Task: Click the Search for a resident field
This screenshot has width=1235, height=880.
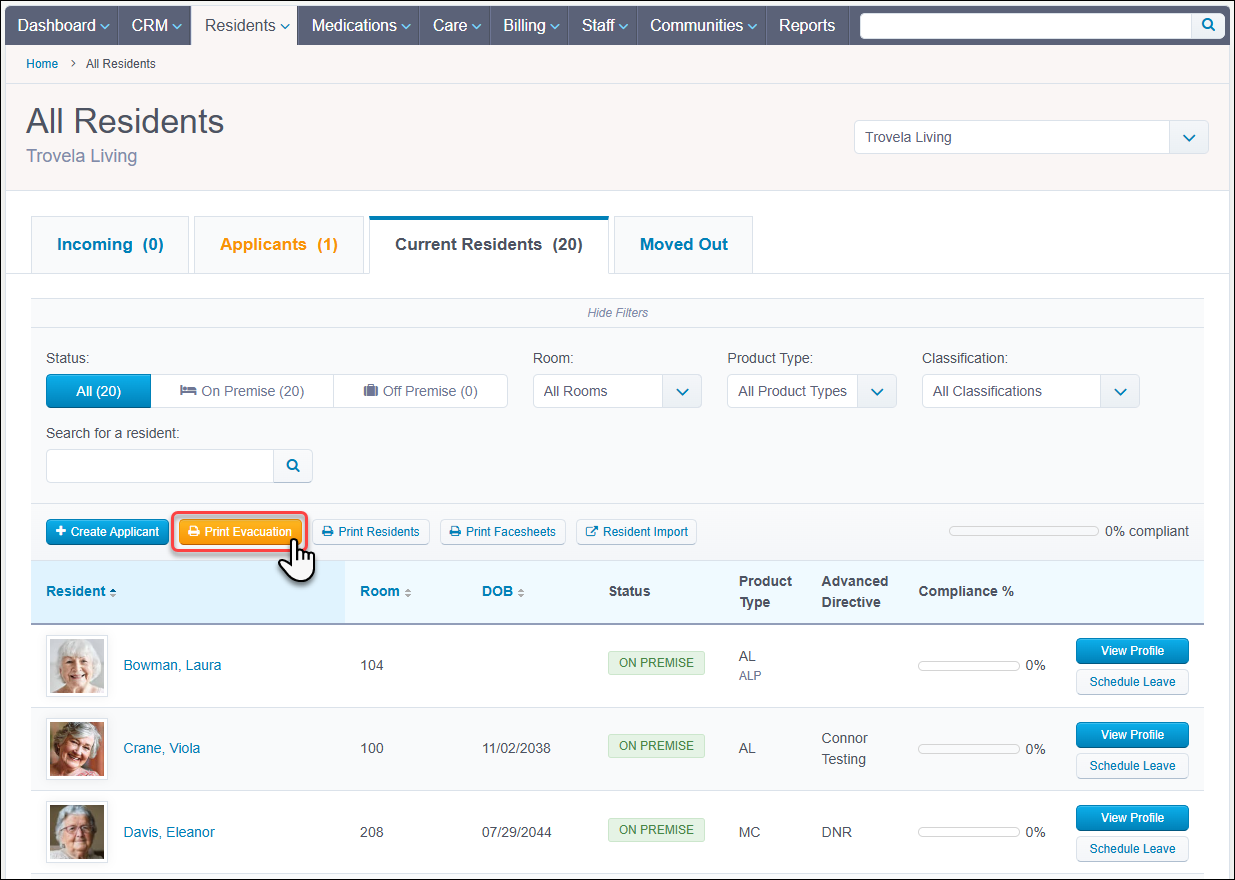Action: [x=160, y=466]
